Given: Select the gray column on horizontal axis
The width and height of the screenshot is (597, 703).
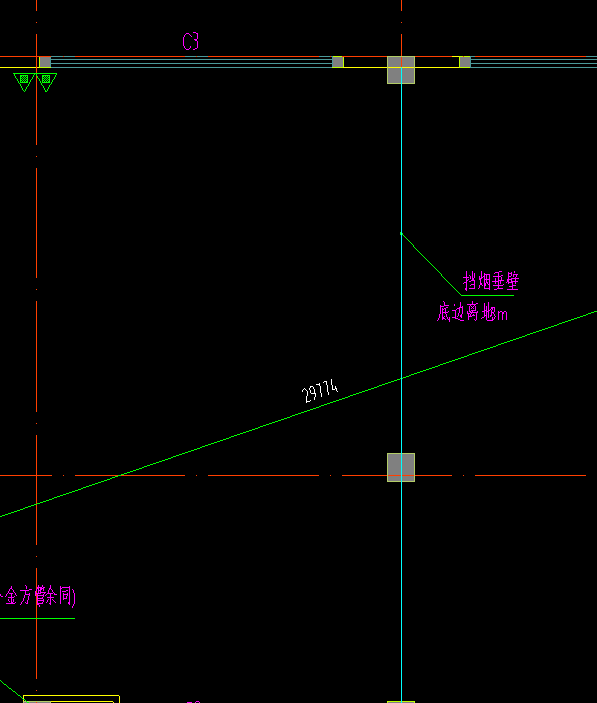Looking at the screenshot, I should tap(401, 468).
